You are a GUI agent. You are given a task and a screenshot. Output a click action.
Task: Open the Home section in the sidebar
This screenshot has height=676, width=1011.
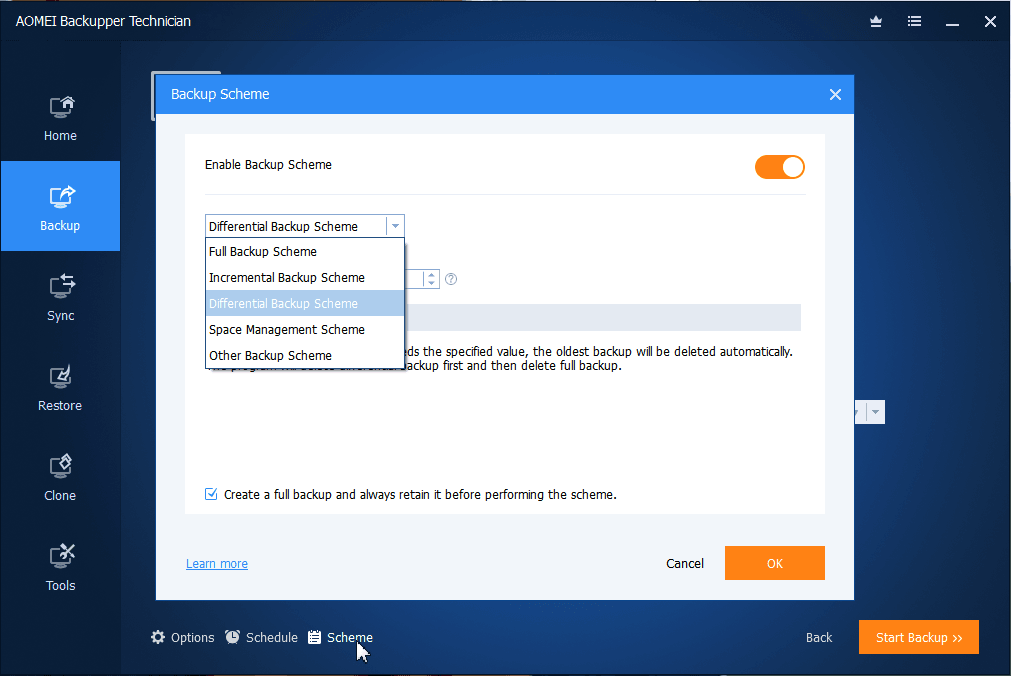coord(60,119)
